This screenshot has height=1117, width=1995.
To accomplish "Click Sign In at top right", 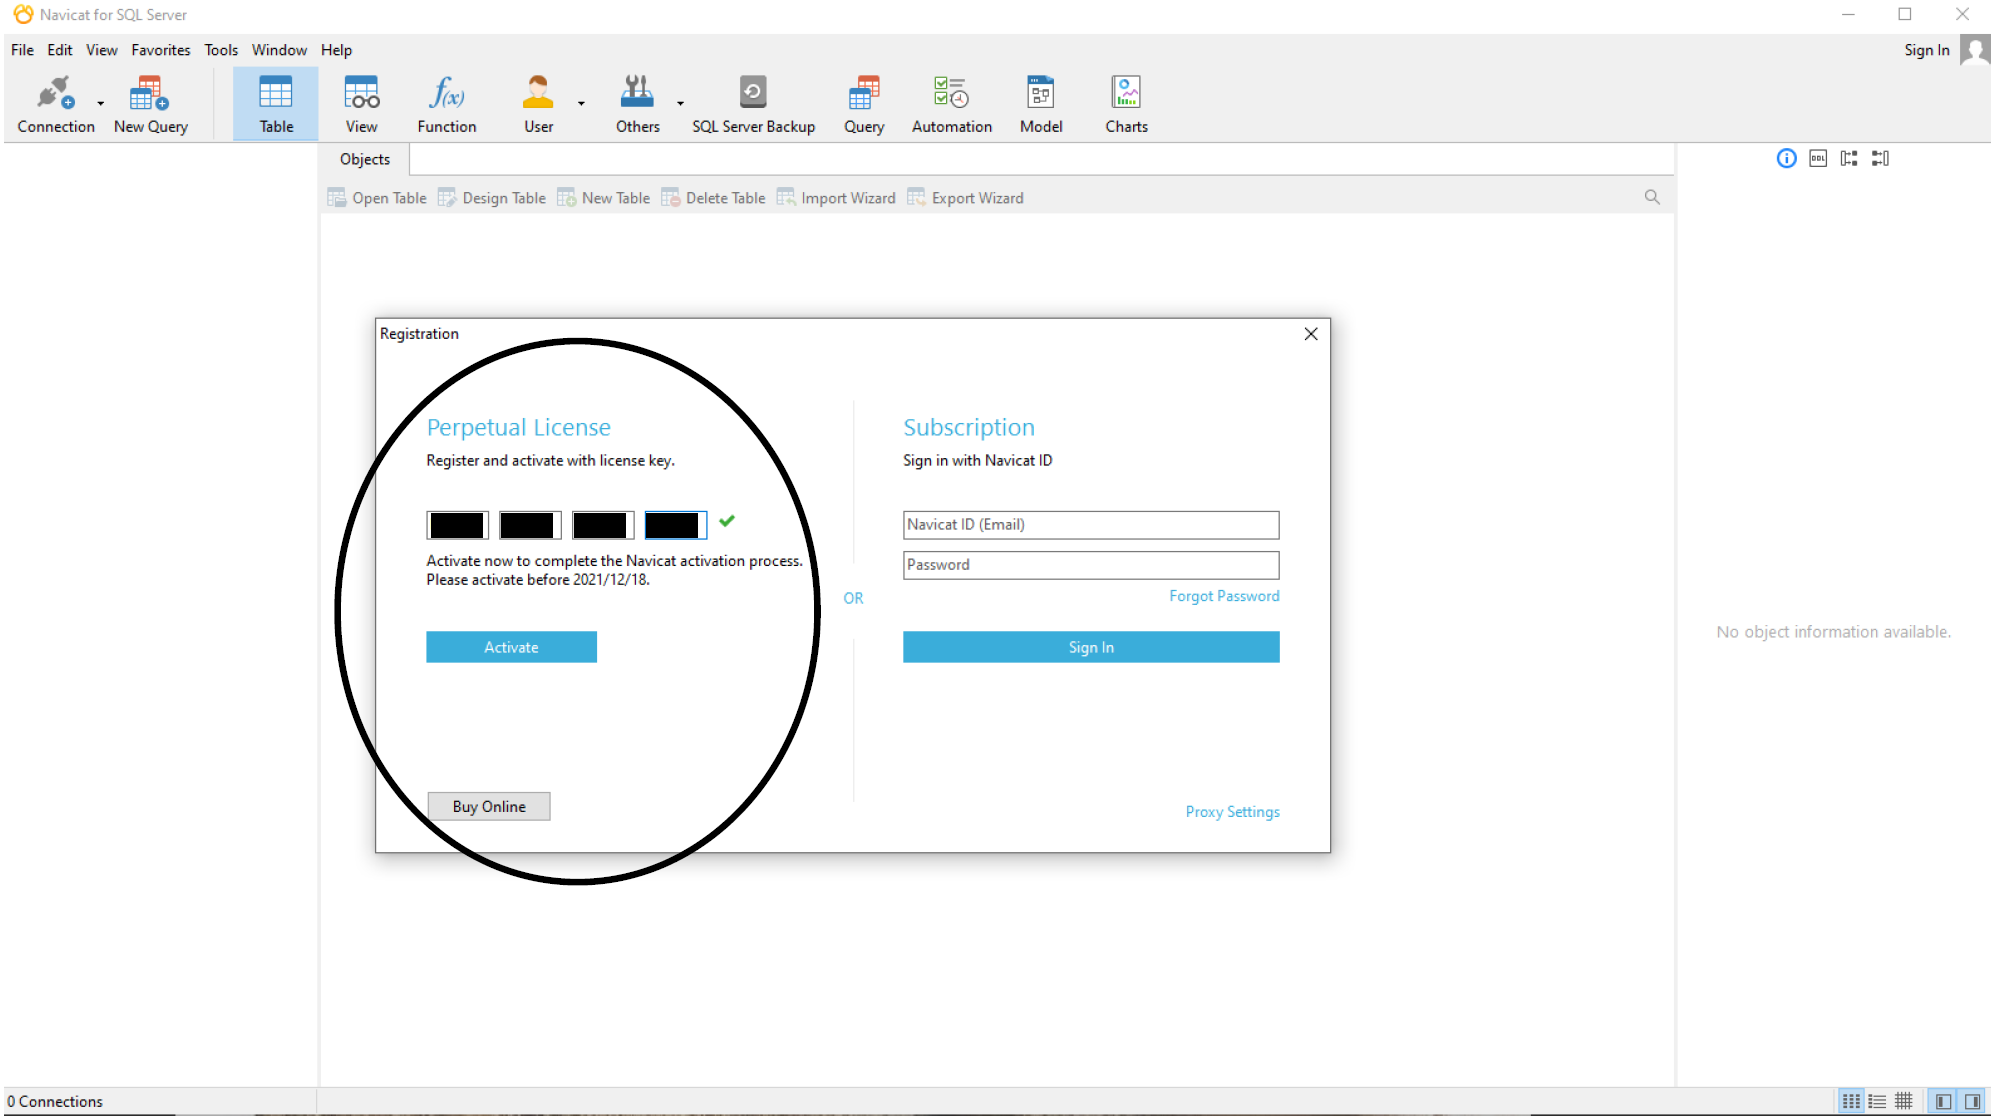I will 1926,50.
